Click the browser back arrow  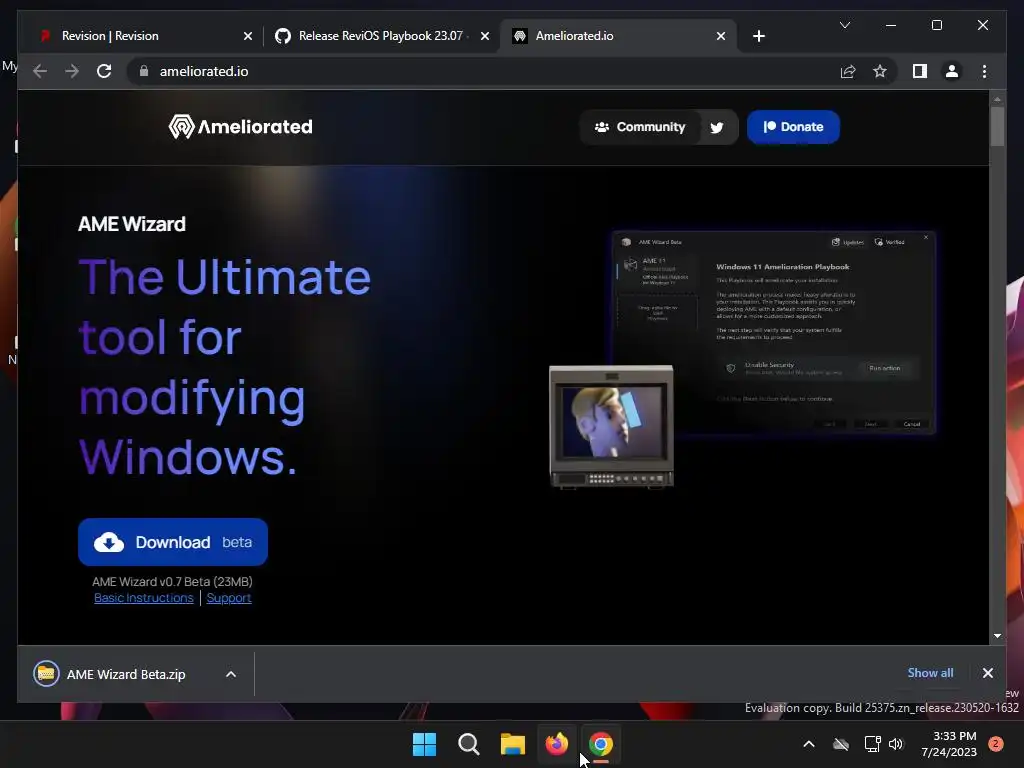40,71
